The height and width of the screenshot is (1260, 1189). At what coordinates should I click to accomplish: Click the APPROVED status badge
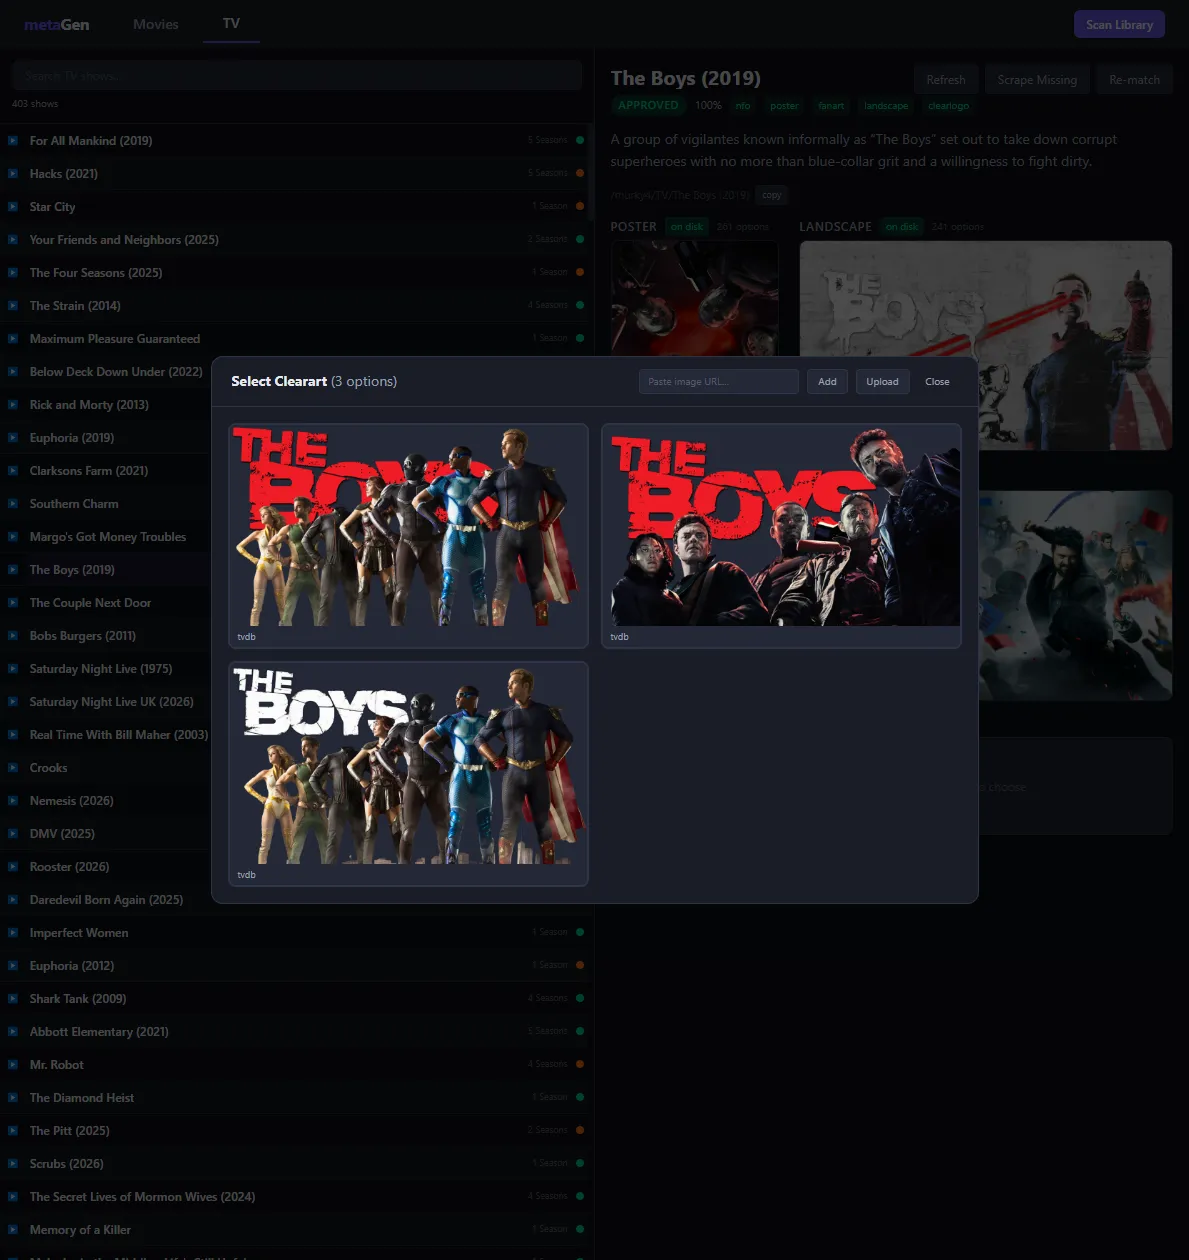(648, 106)
